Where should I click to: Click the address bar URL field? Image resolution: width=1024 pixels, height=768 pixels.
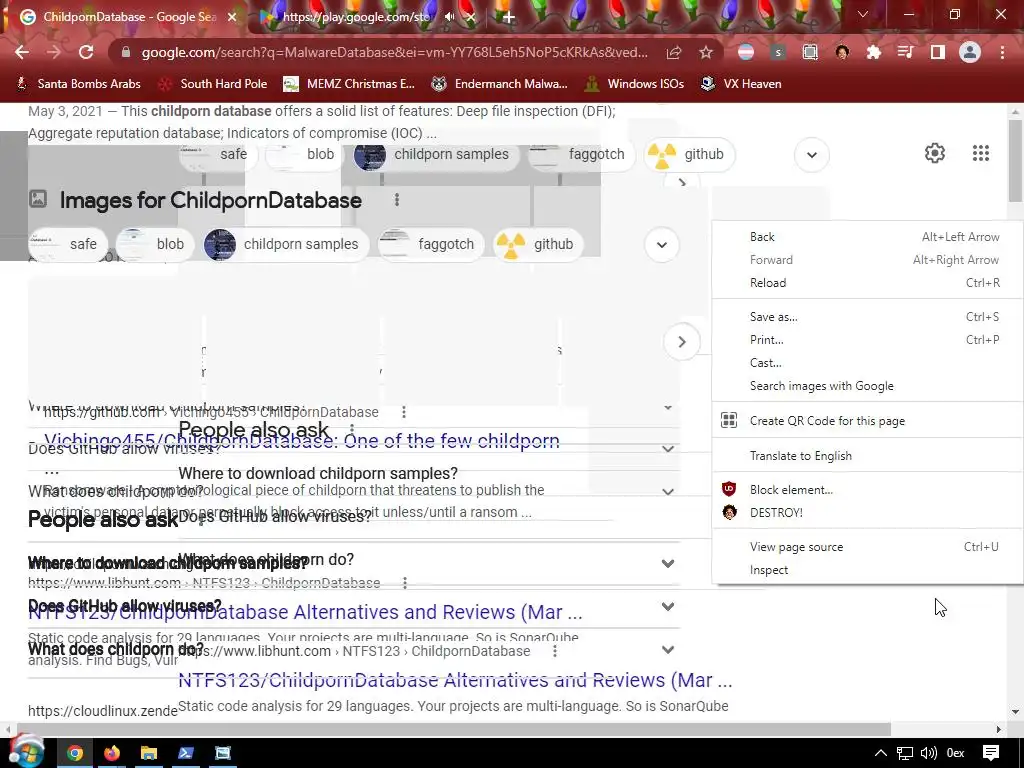[394, 52]
